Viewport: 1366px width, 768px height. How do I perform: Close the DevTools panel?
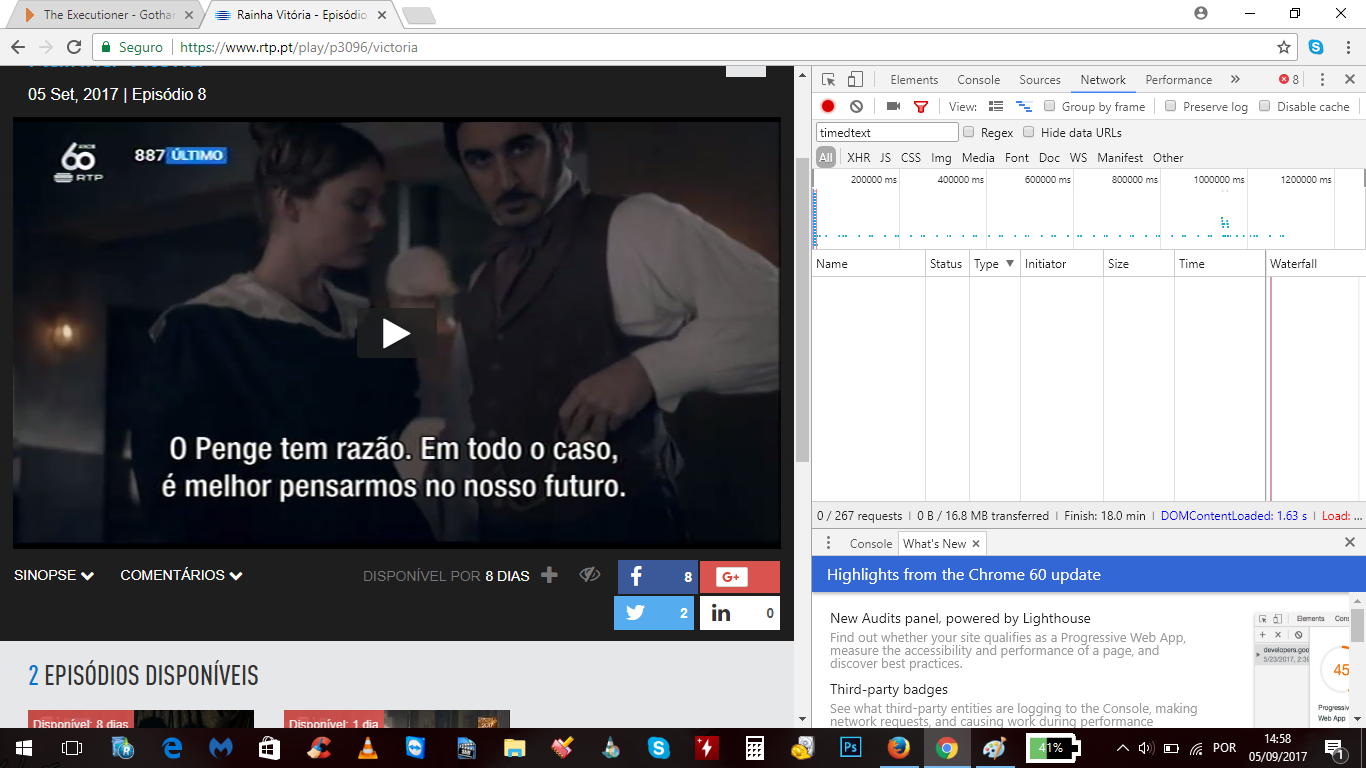1350,80
